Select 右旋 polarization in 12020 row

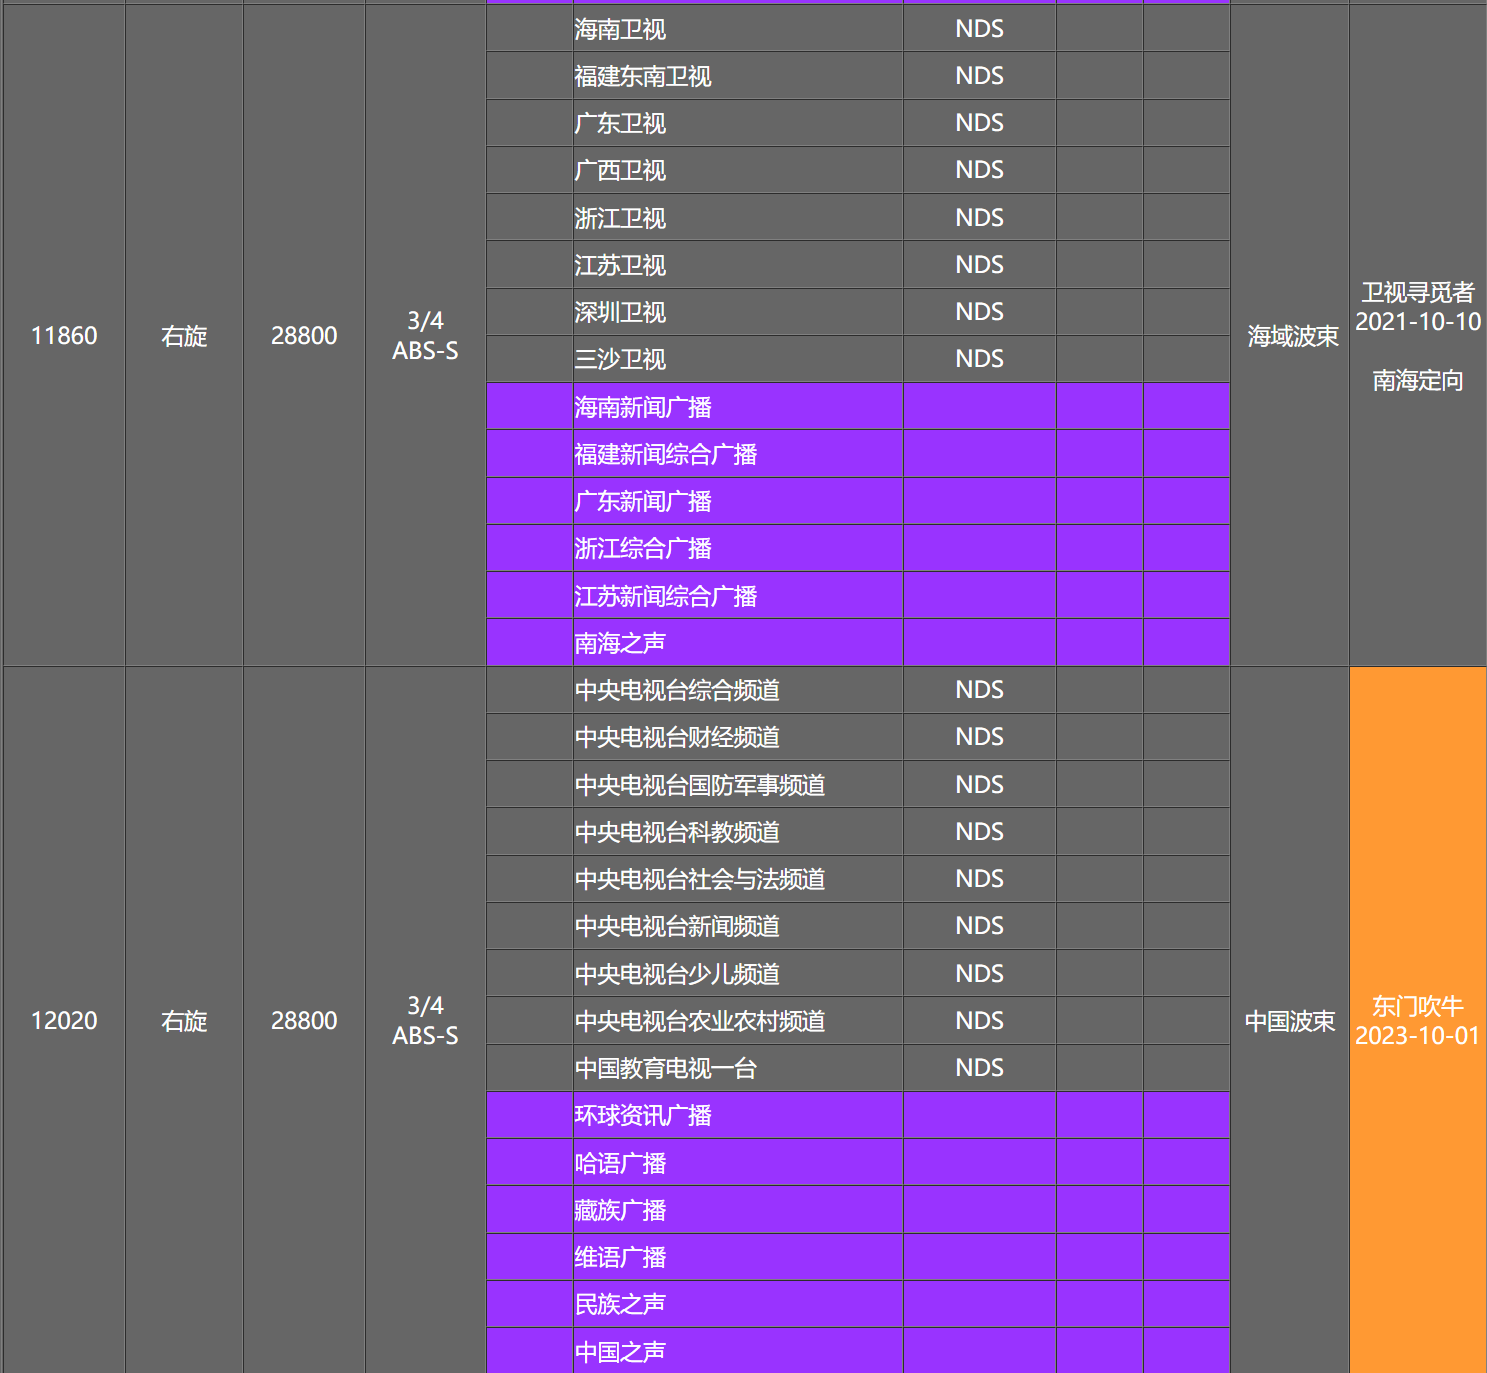184,1020
